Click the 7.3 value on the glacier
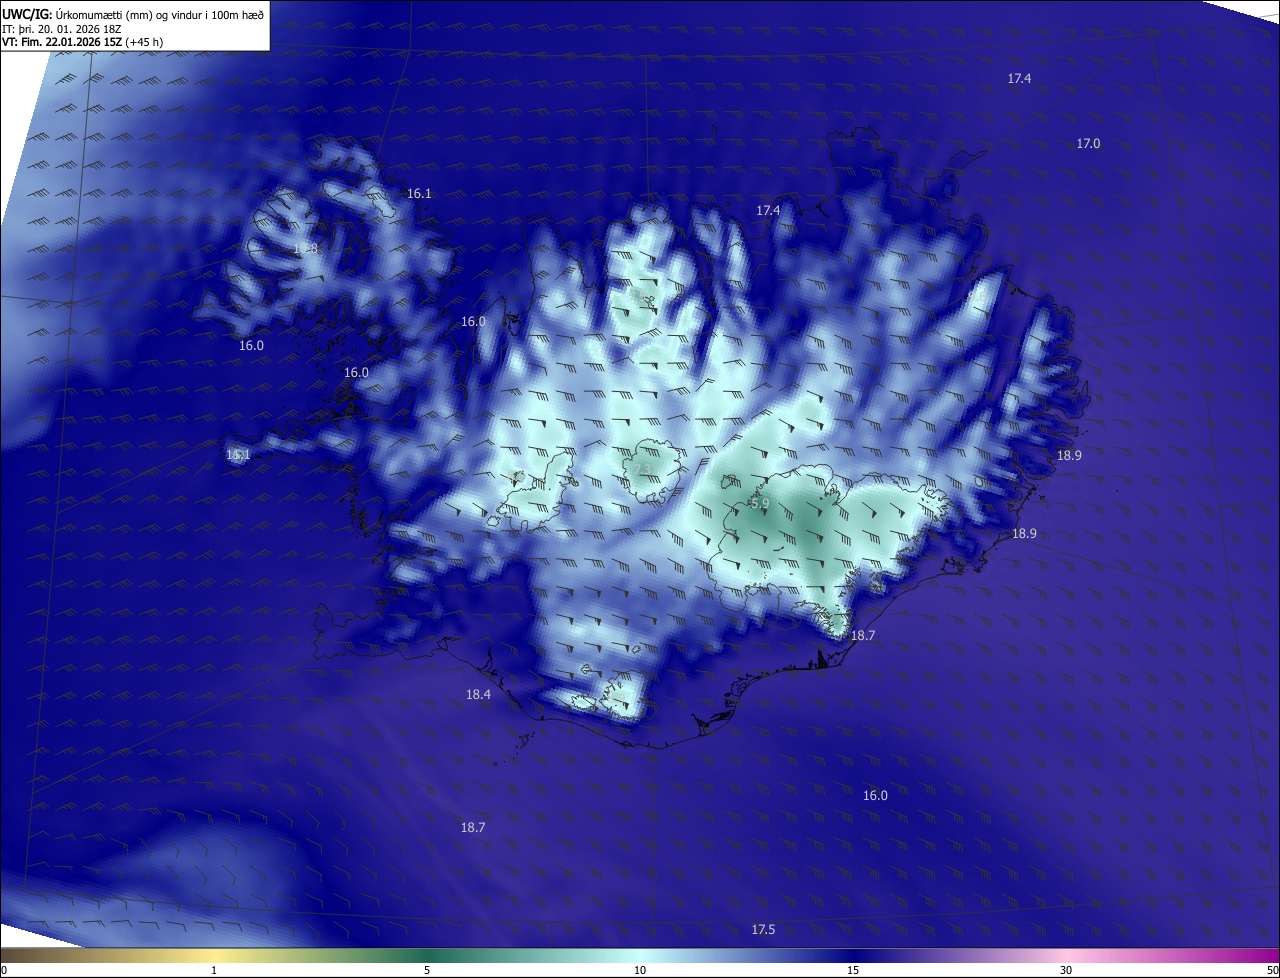This screenshot has width=1280, height=978. pyautogui.click(x=642, y=470)
